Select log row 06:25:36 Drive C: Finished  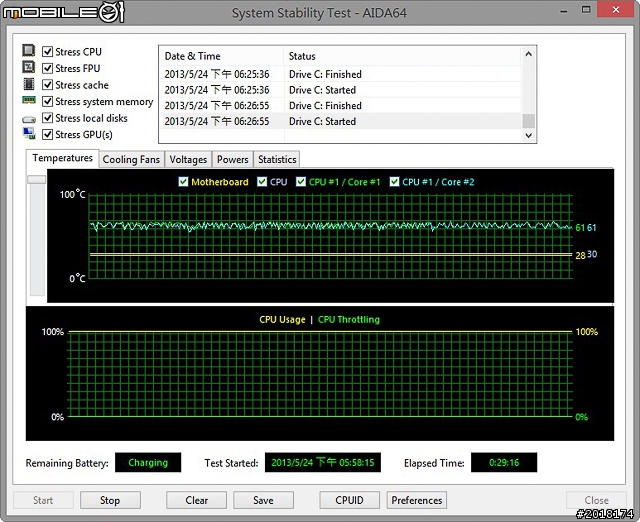340,74
